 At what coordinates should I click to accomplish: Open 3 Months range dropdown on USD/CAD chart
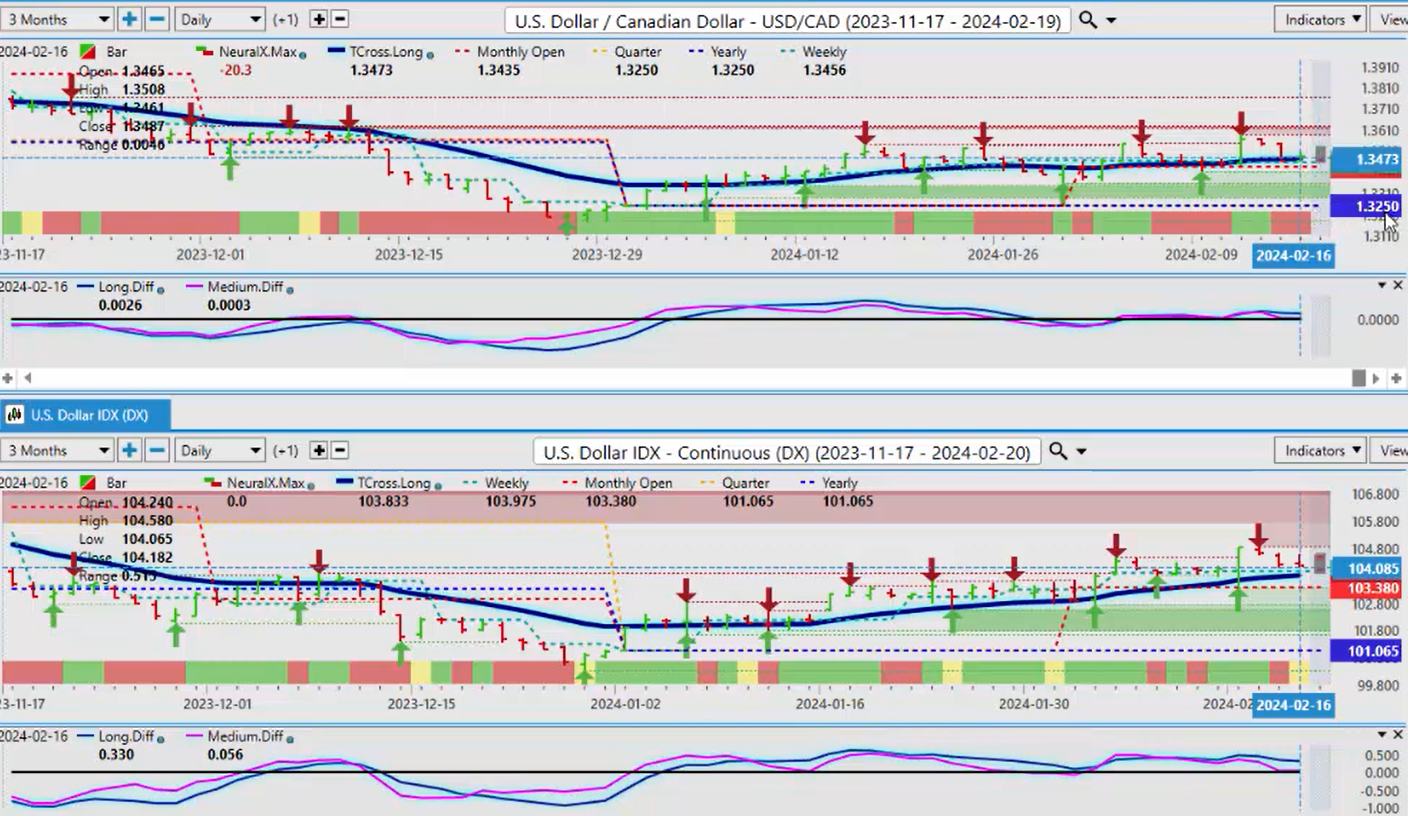56,19
